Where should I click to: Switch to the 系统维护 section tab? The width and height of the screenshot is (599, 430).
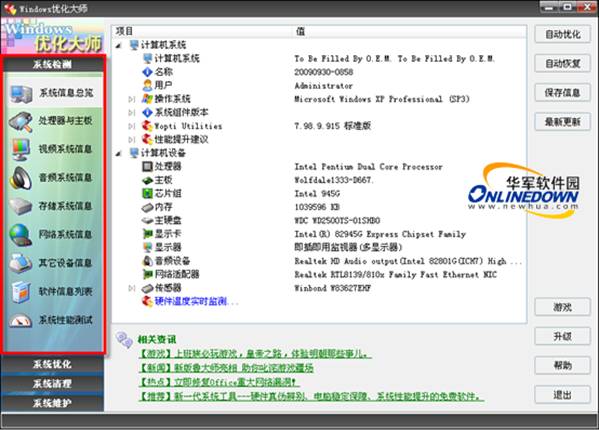click(52, 403)
